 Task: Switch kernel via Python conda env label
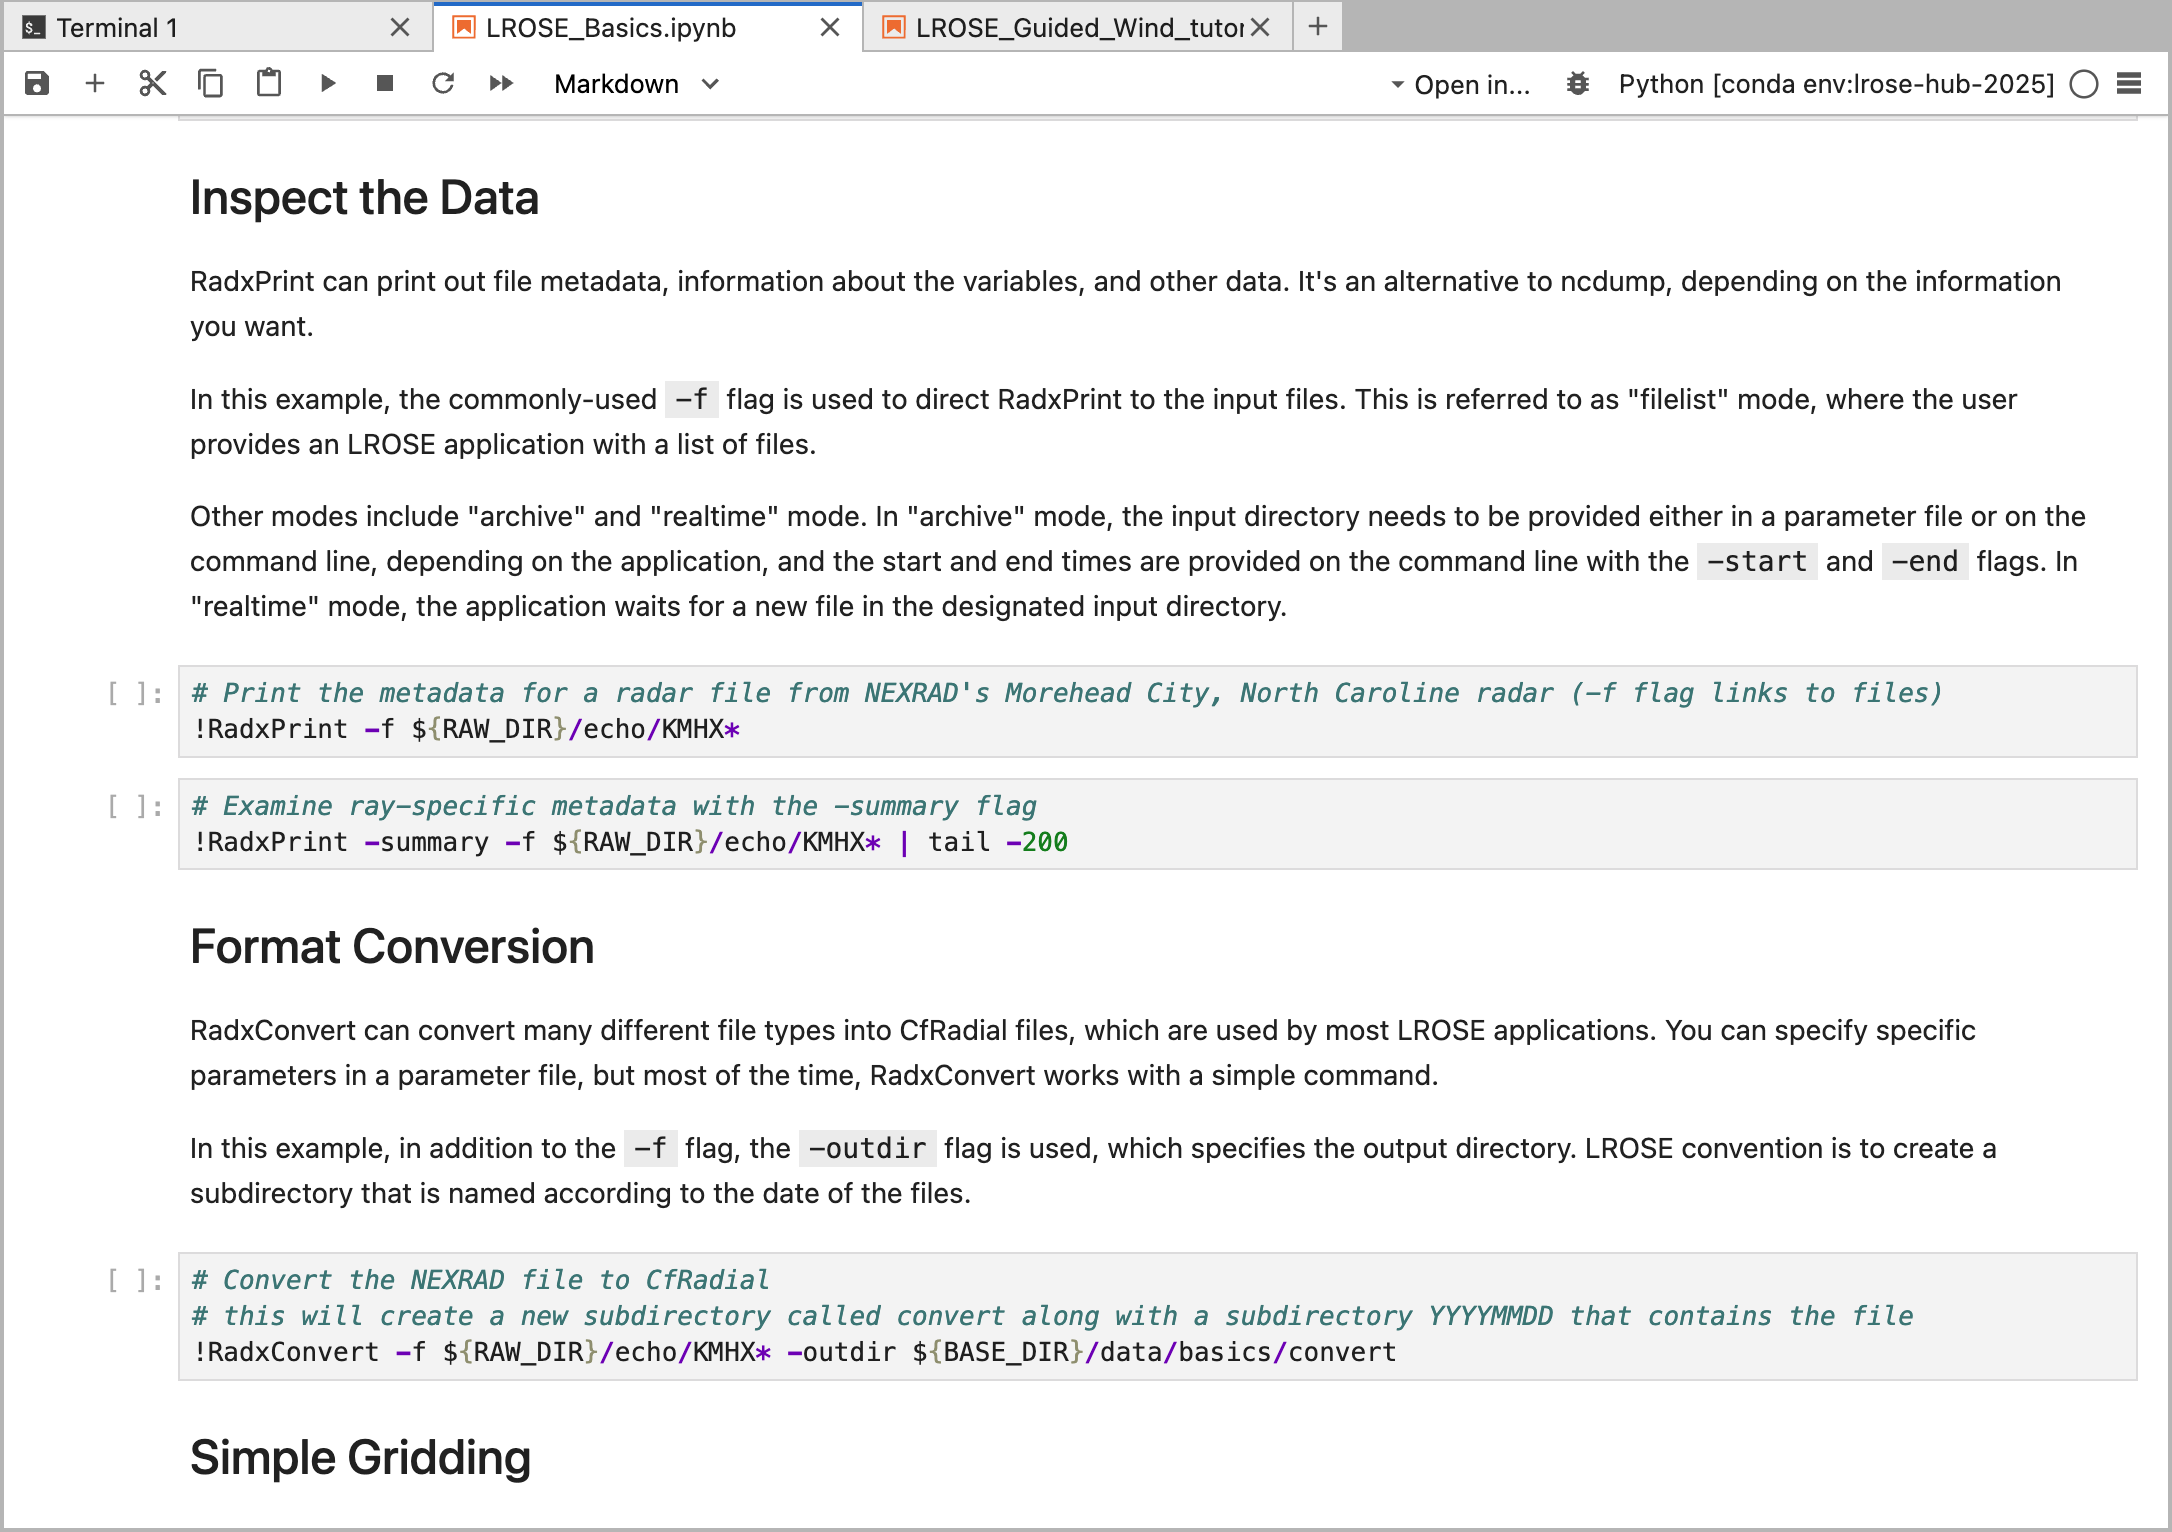(1836, 84)
